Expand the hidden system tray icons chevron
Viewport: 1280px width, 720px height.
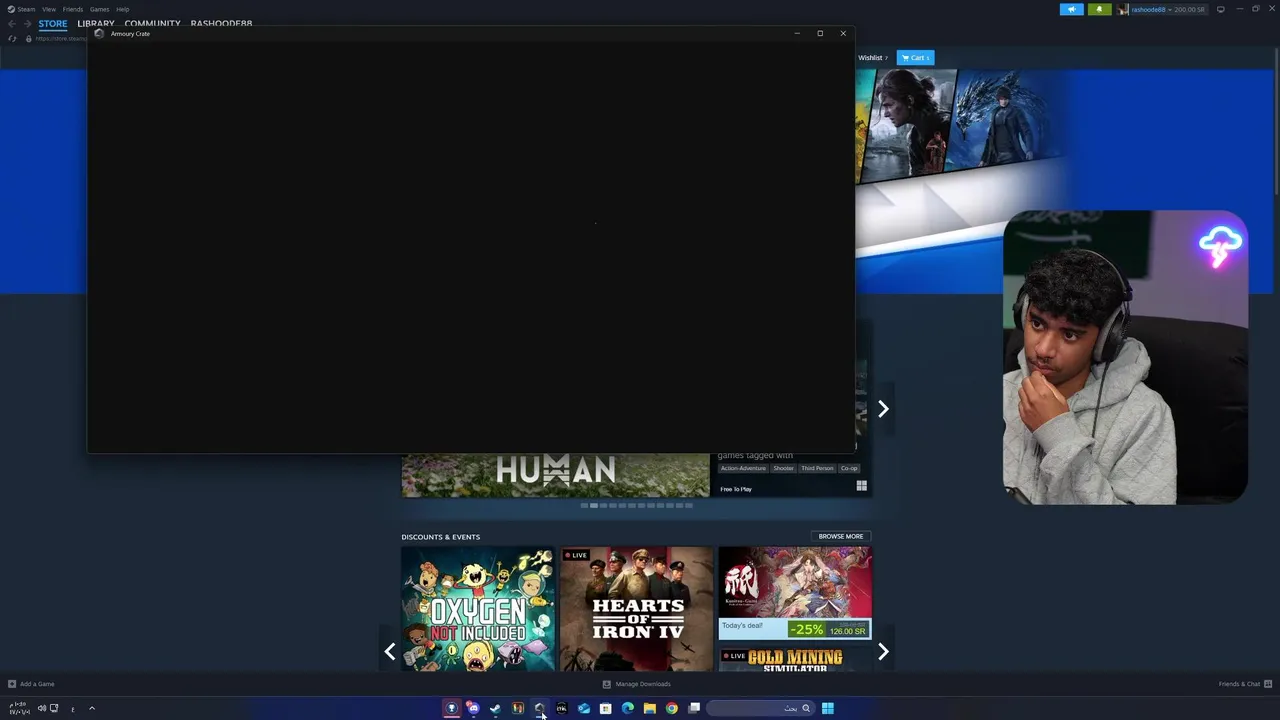(x=91, y=708)
